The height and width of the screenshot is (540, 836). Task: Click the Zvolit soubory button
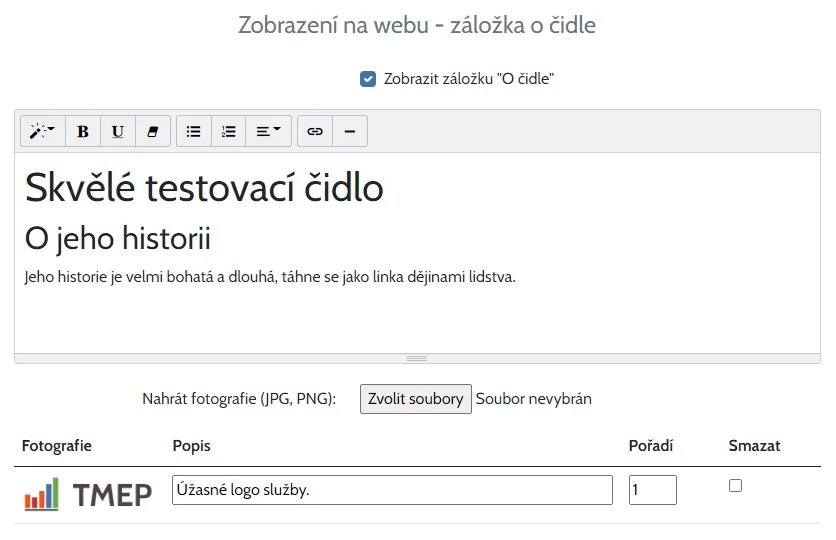(x=415, y=399)
